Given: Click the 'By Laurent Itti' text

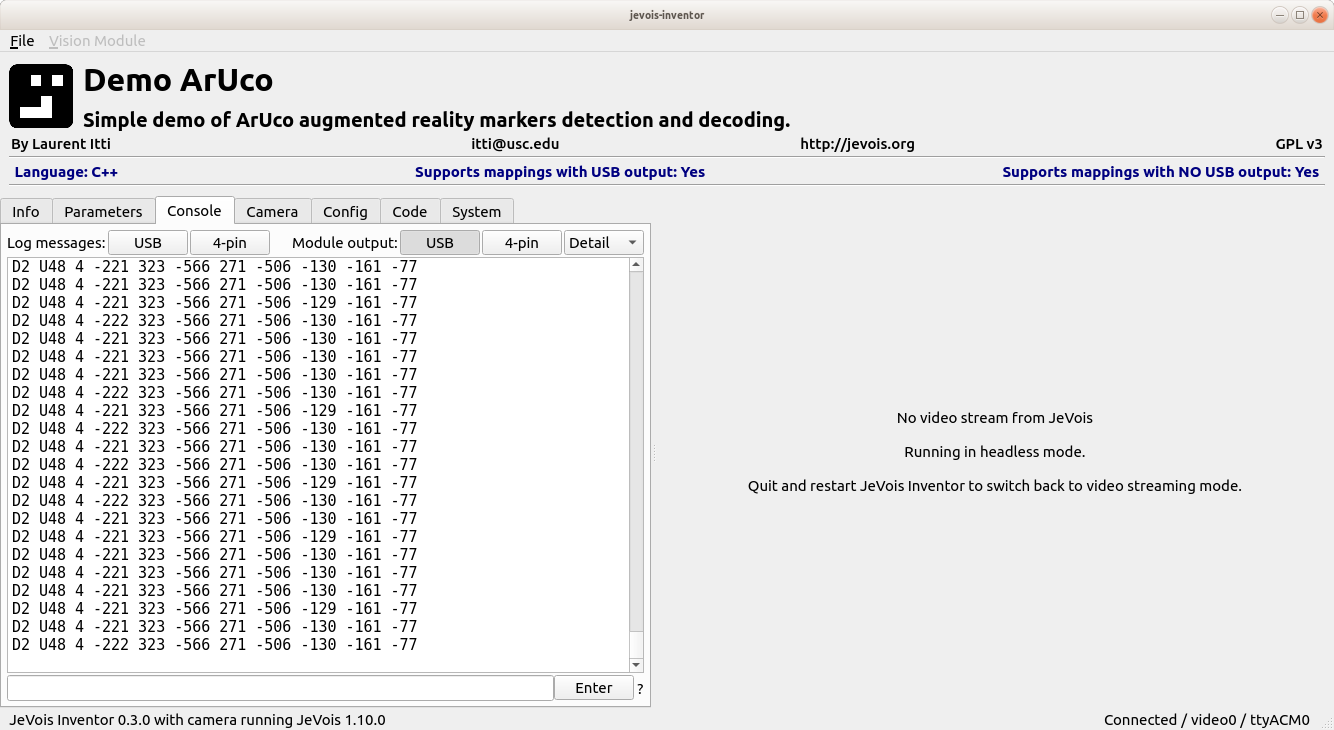Looking at the screenshot, I should (62, 144).
